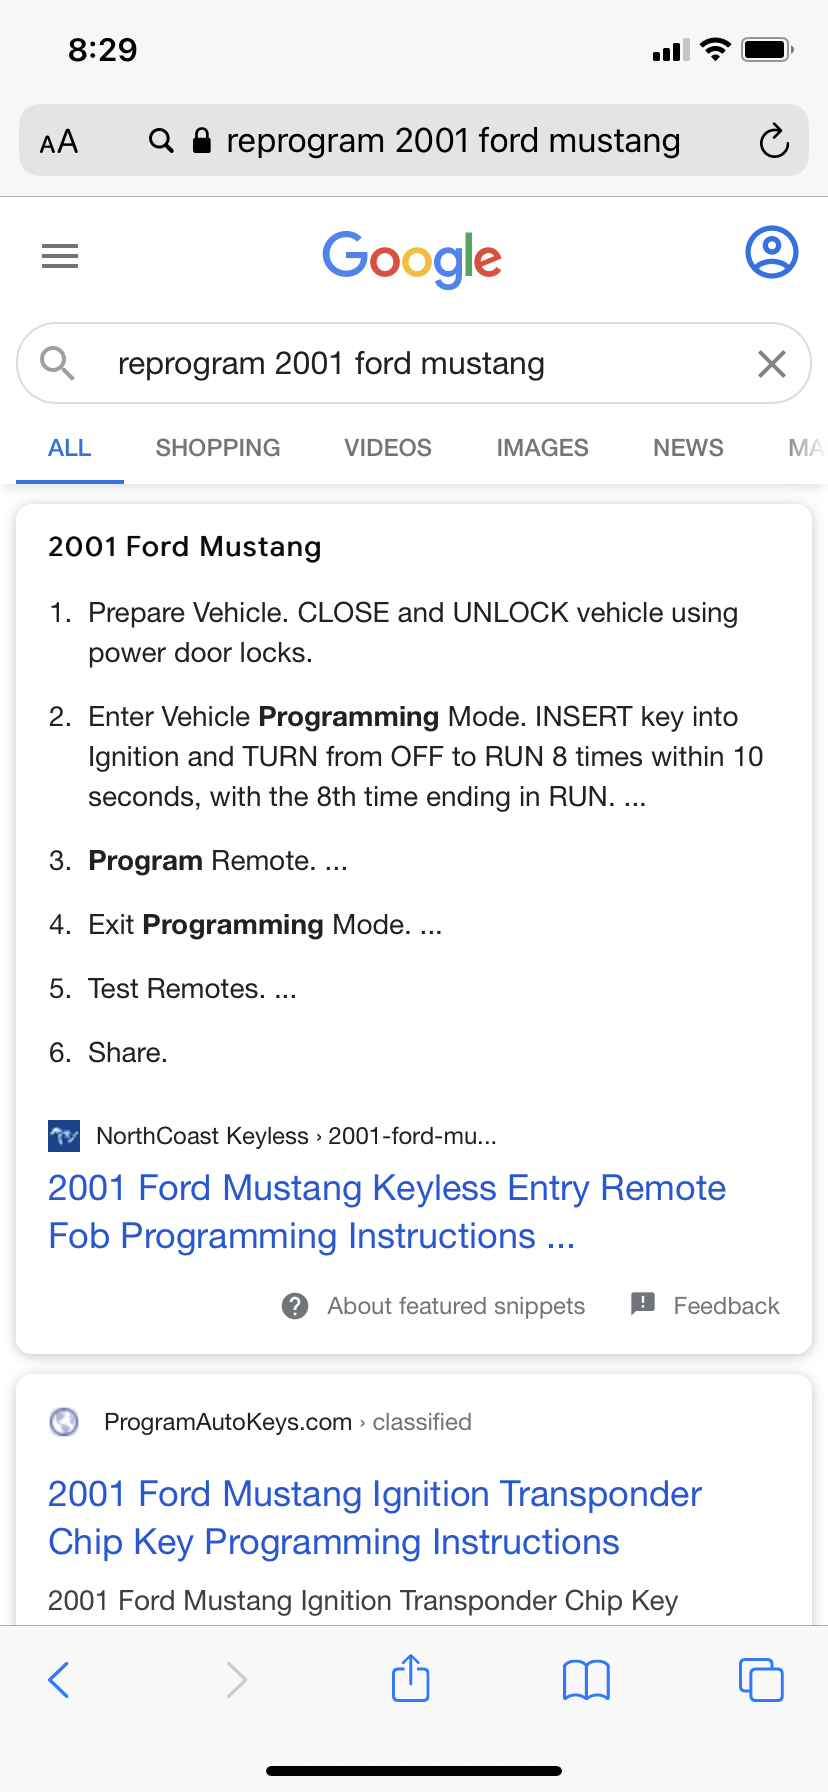Tap the Safari share icon
The width and height of the screenshot is (828, 1792).
point(410,1679)
